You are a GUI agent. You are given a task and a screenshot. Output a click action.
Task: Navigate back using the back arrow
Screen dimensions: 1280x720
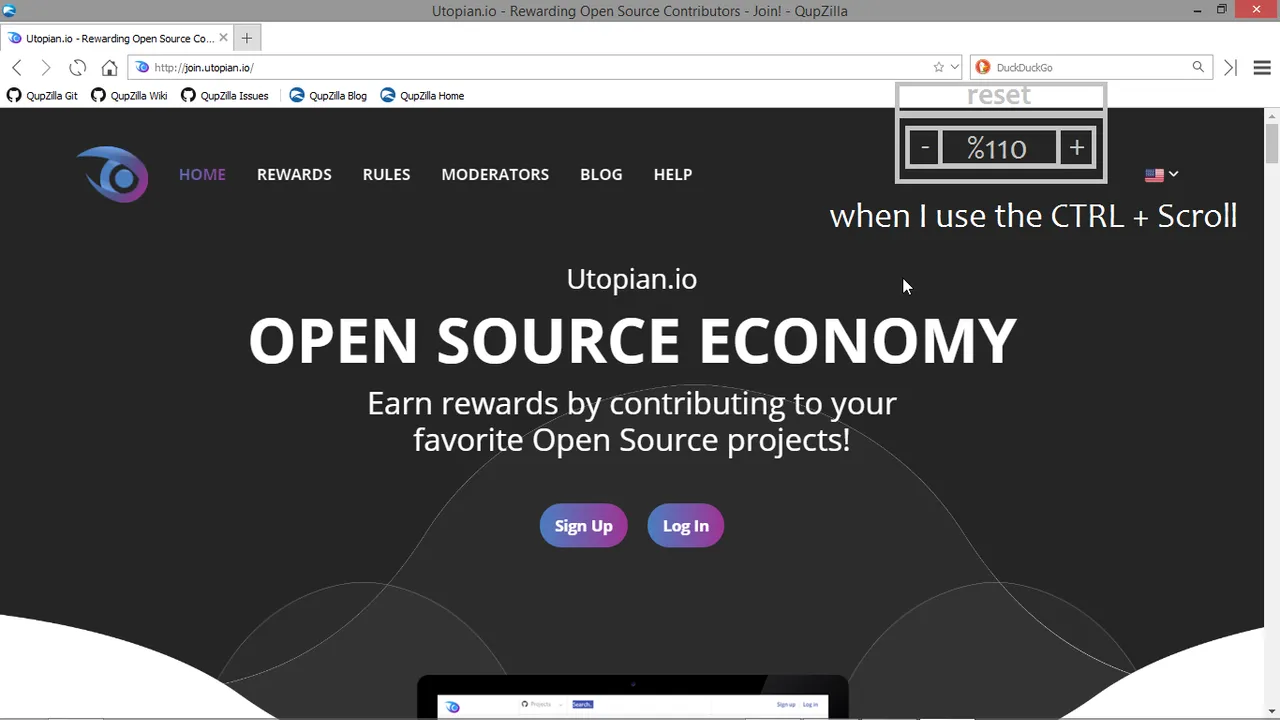16,67
